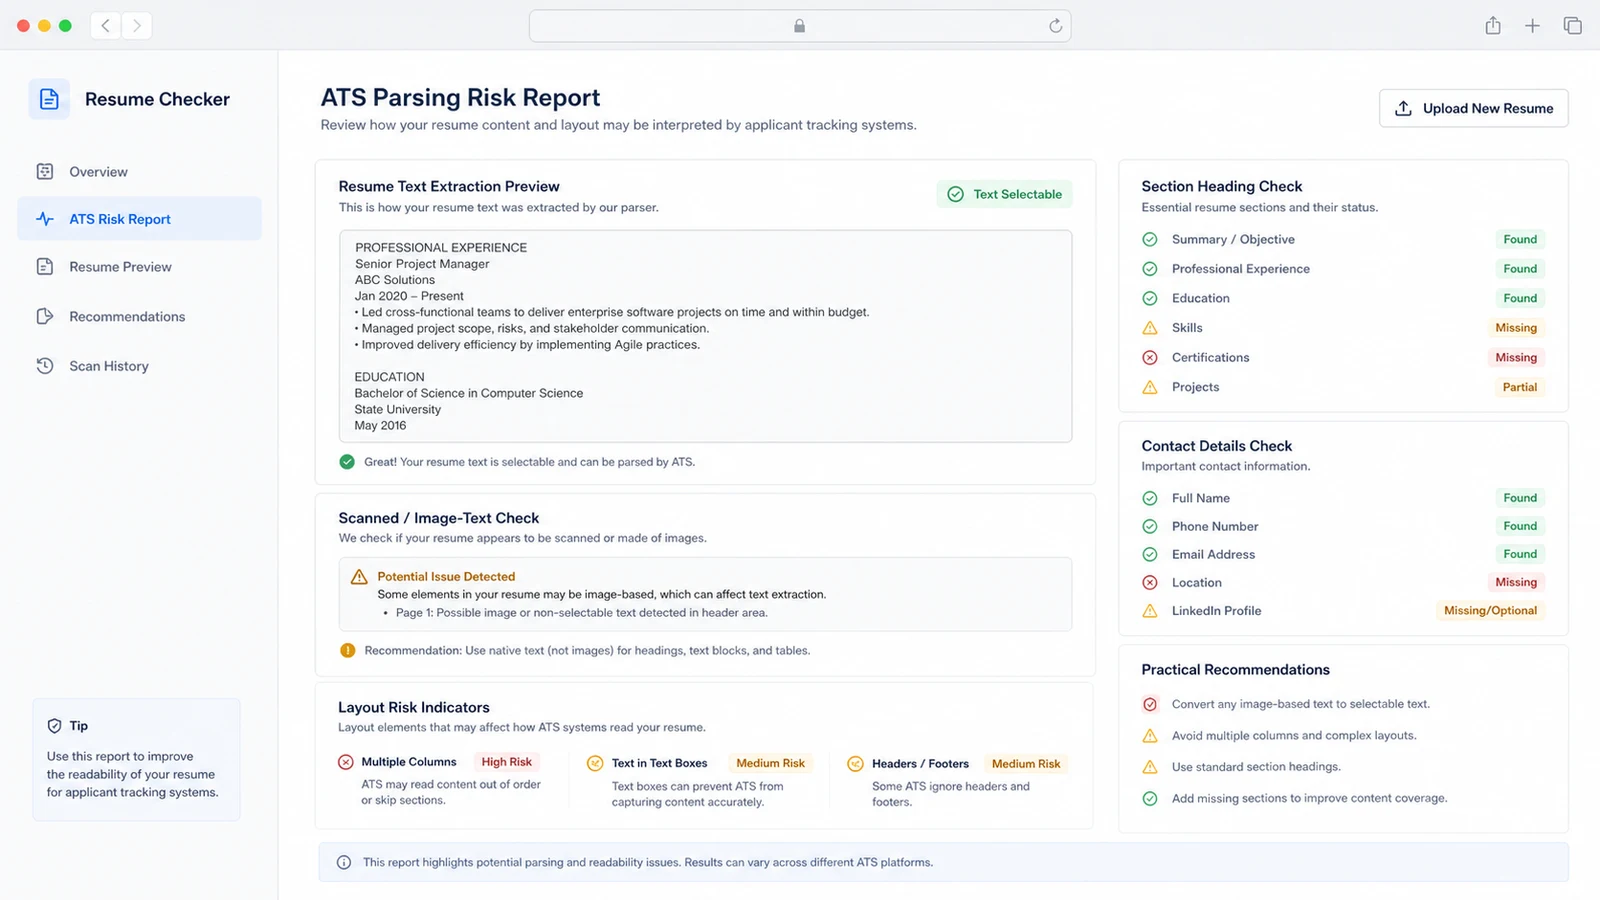Reload the page with refresh icon
Image resolution: width=1600 pixels, height=900 pixels.
(x=1055, y=26)
